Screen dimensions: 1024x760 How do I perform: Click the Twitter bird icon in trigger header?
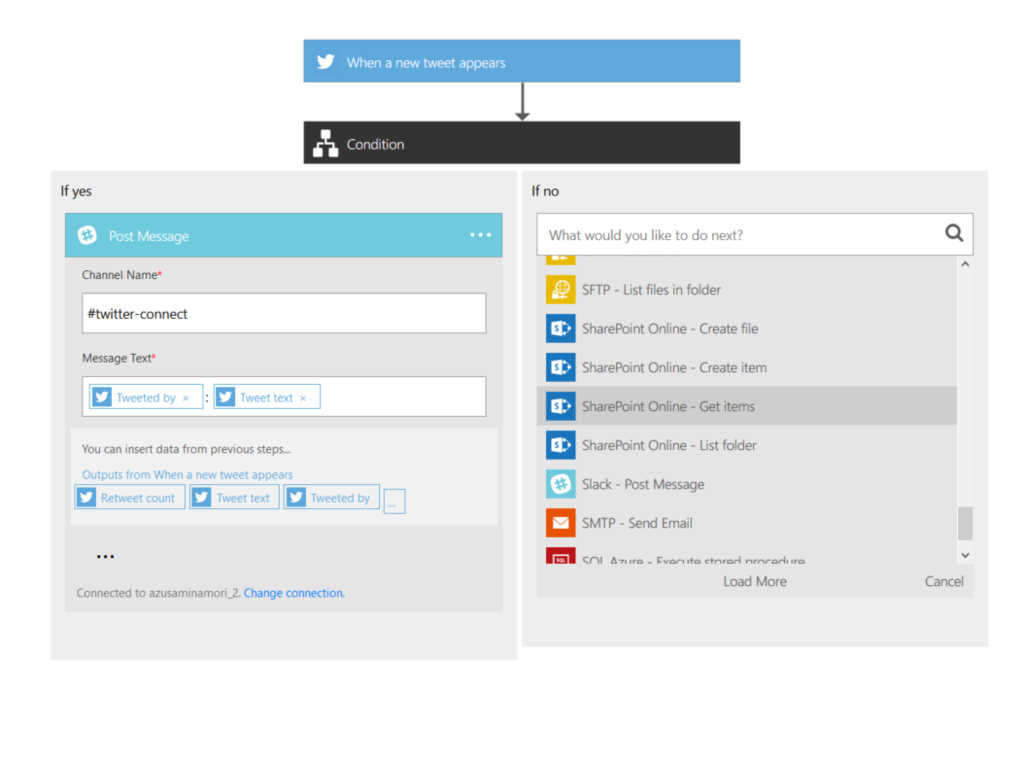(325, 62)
